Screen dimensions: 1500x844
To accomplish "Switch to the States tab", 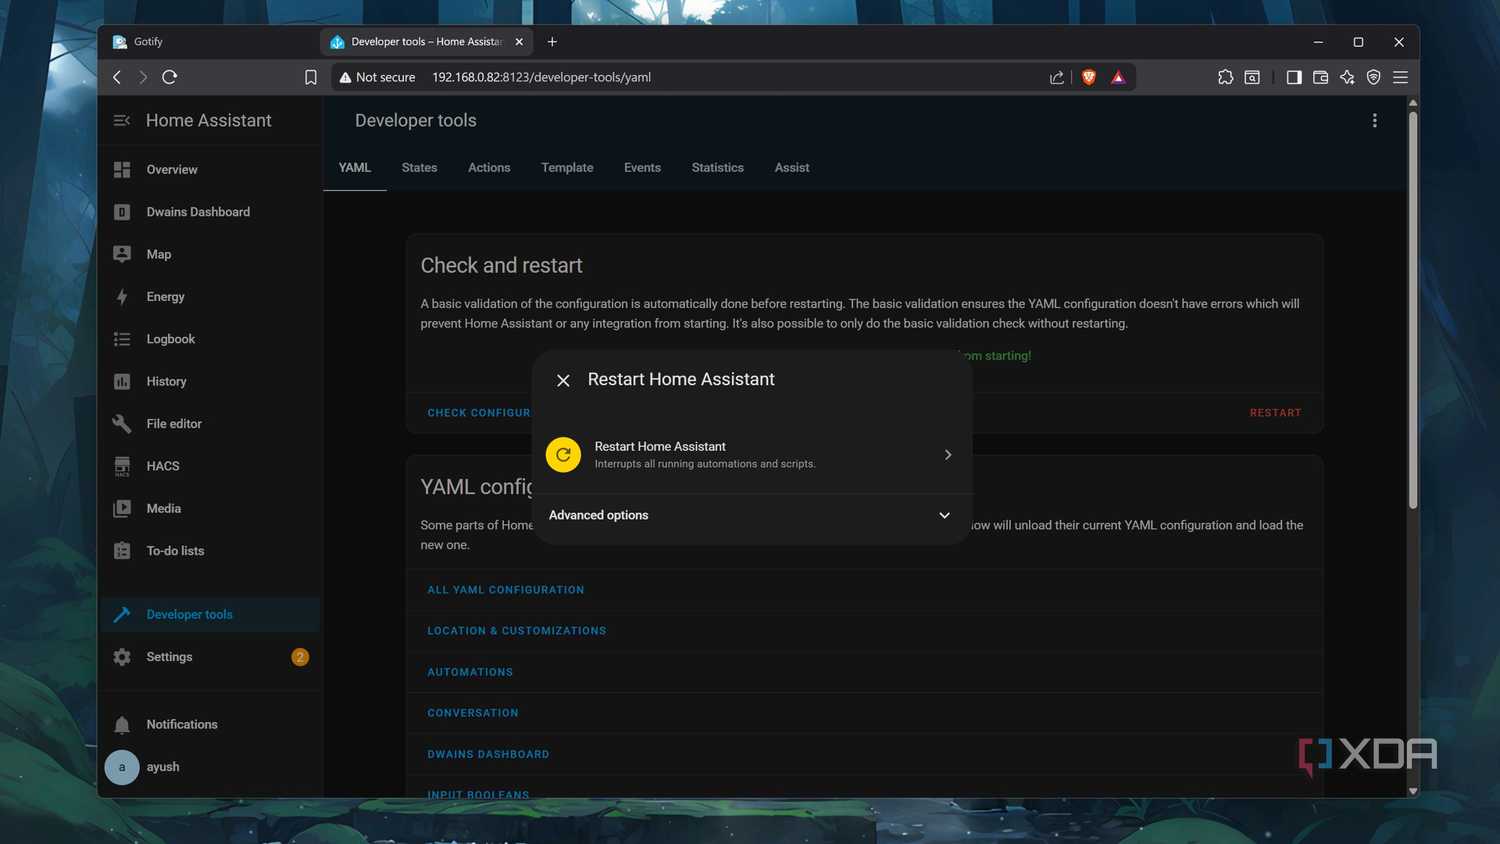I will pos(419,168).
